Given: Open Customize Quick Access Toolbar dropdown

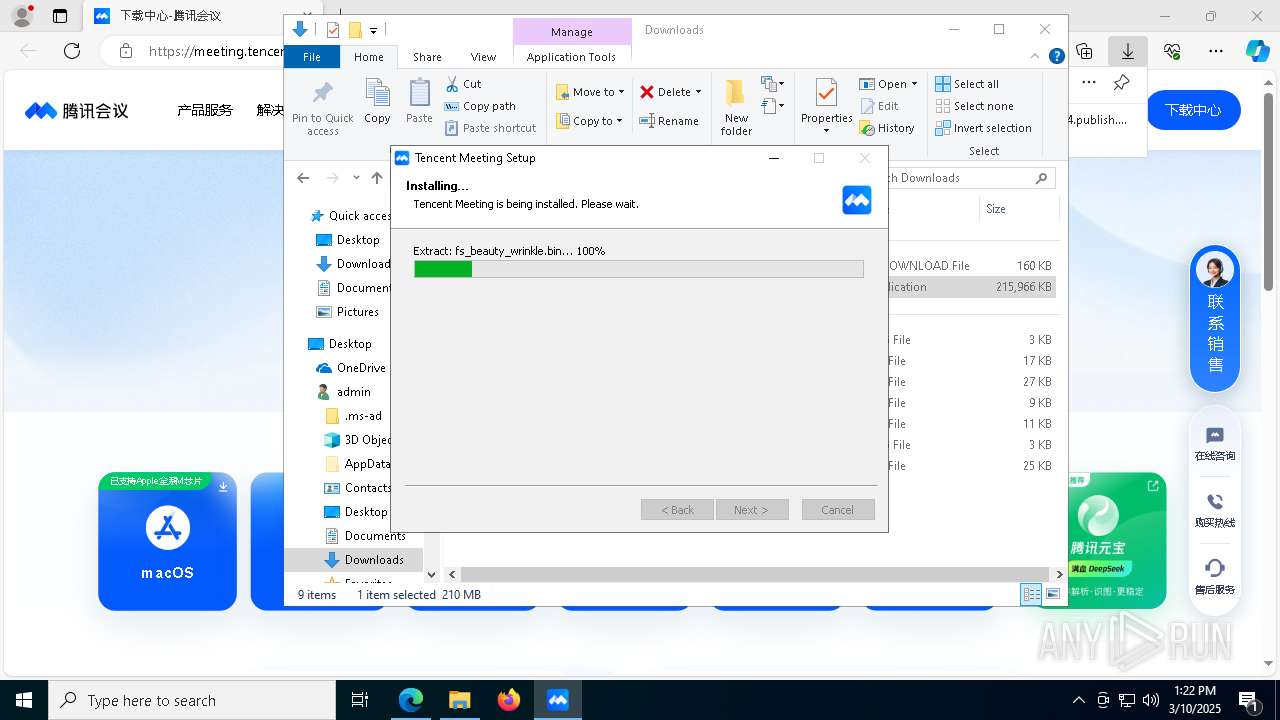Looking at the screenshot, I should (373, 31).
